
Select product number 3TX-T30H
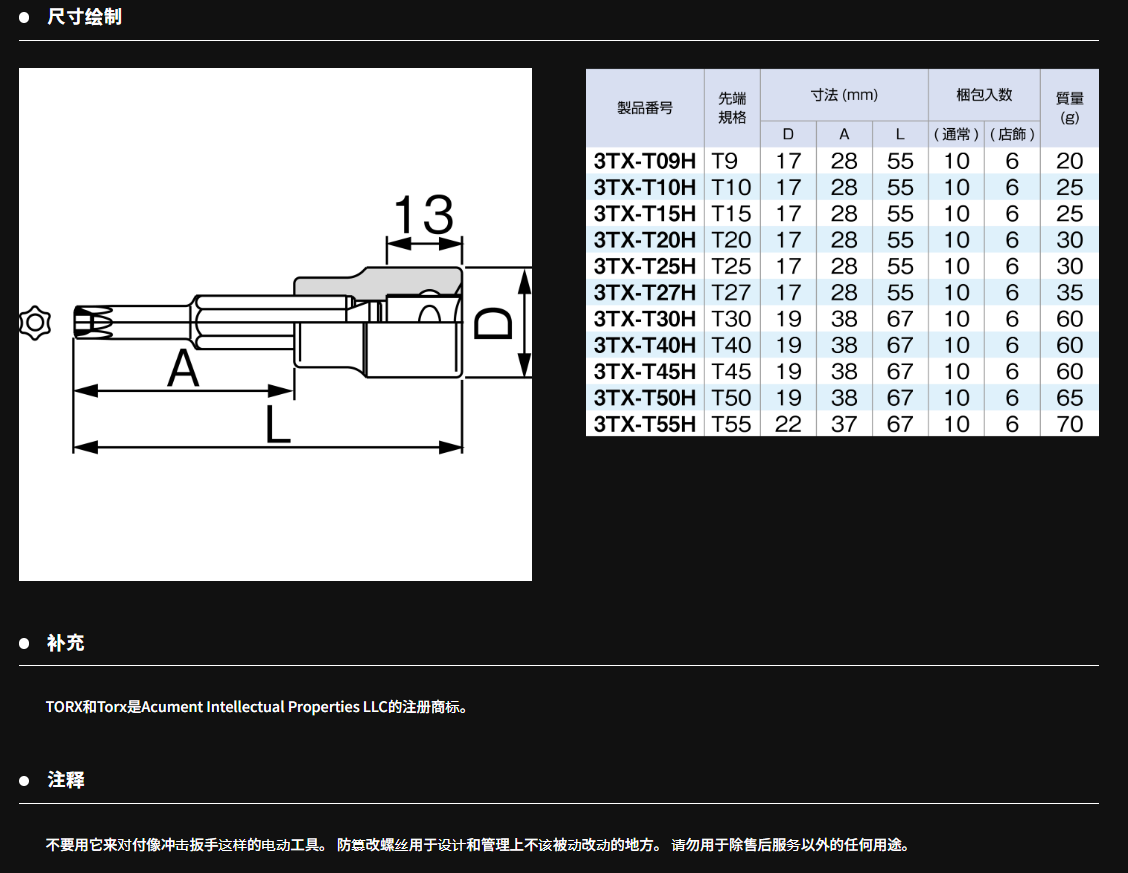[x=644, y=319]
